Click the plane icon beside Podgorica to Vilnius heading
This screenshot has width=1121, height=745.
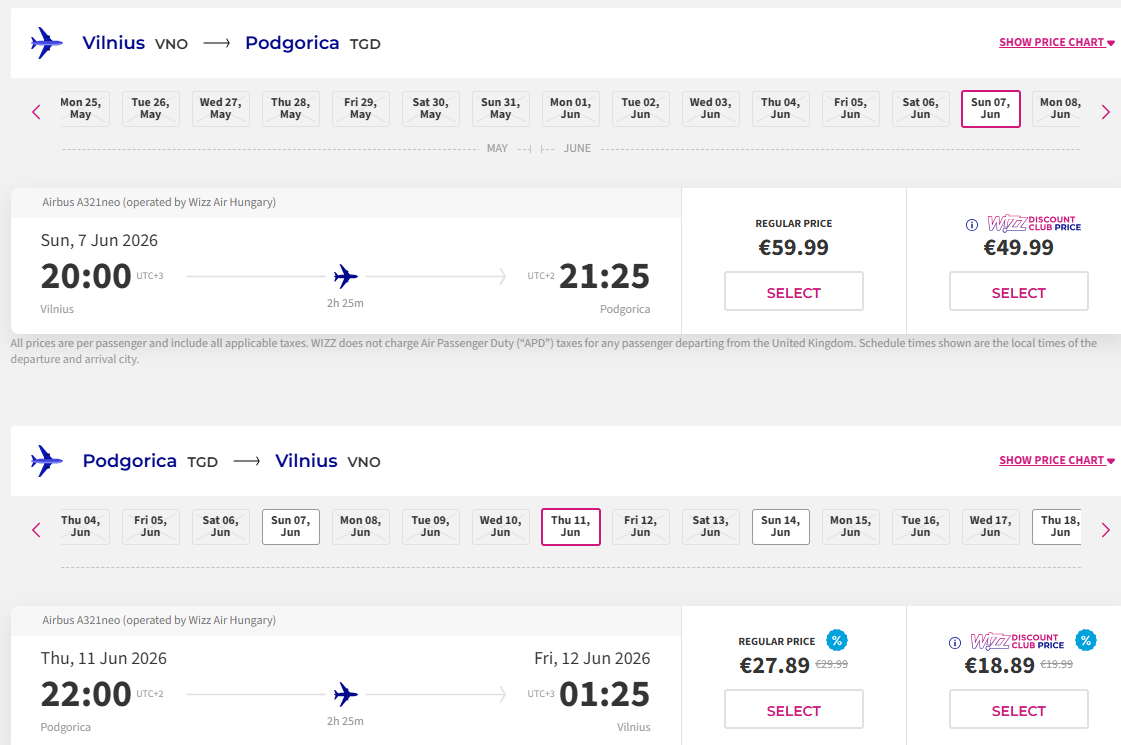click(x=47, y=461)
